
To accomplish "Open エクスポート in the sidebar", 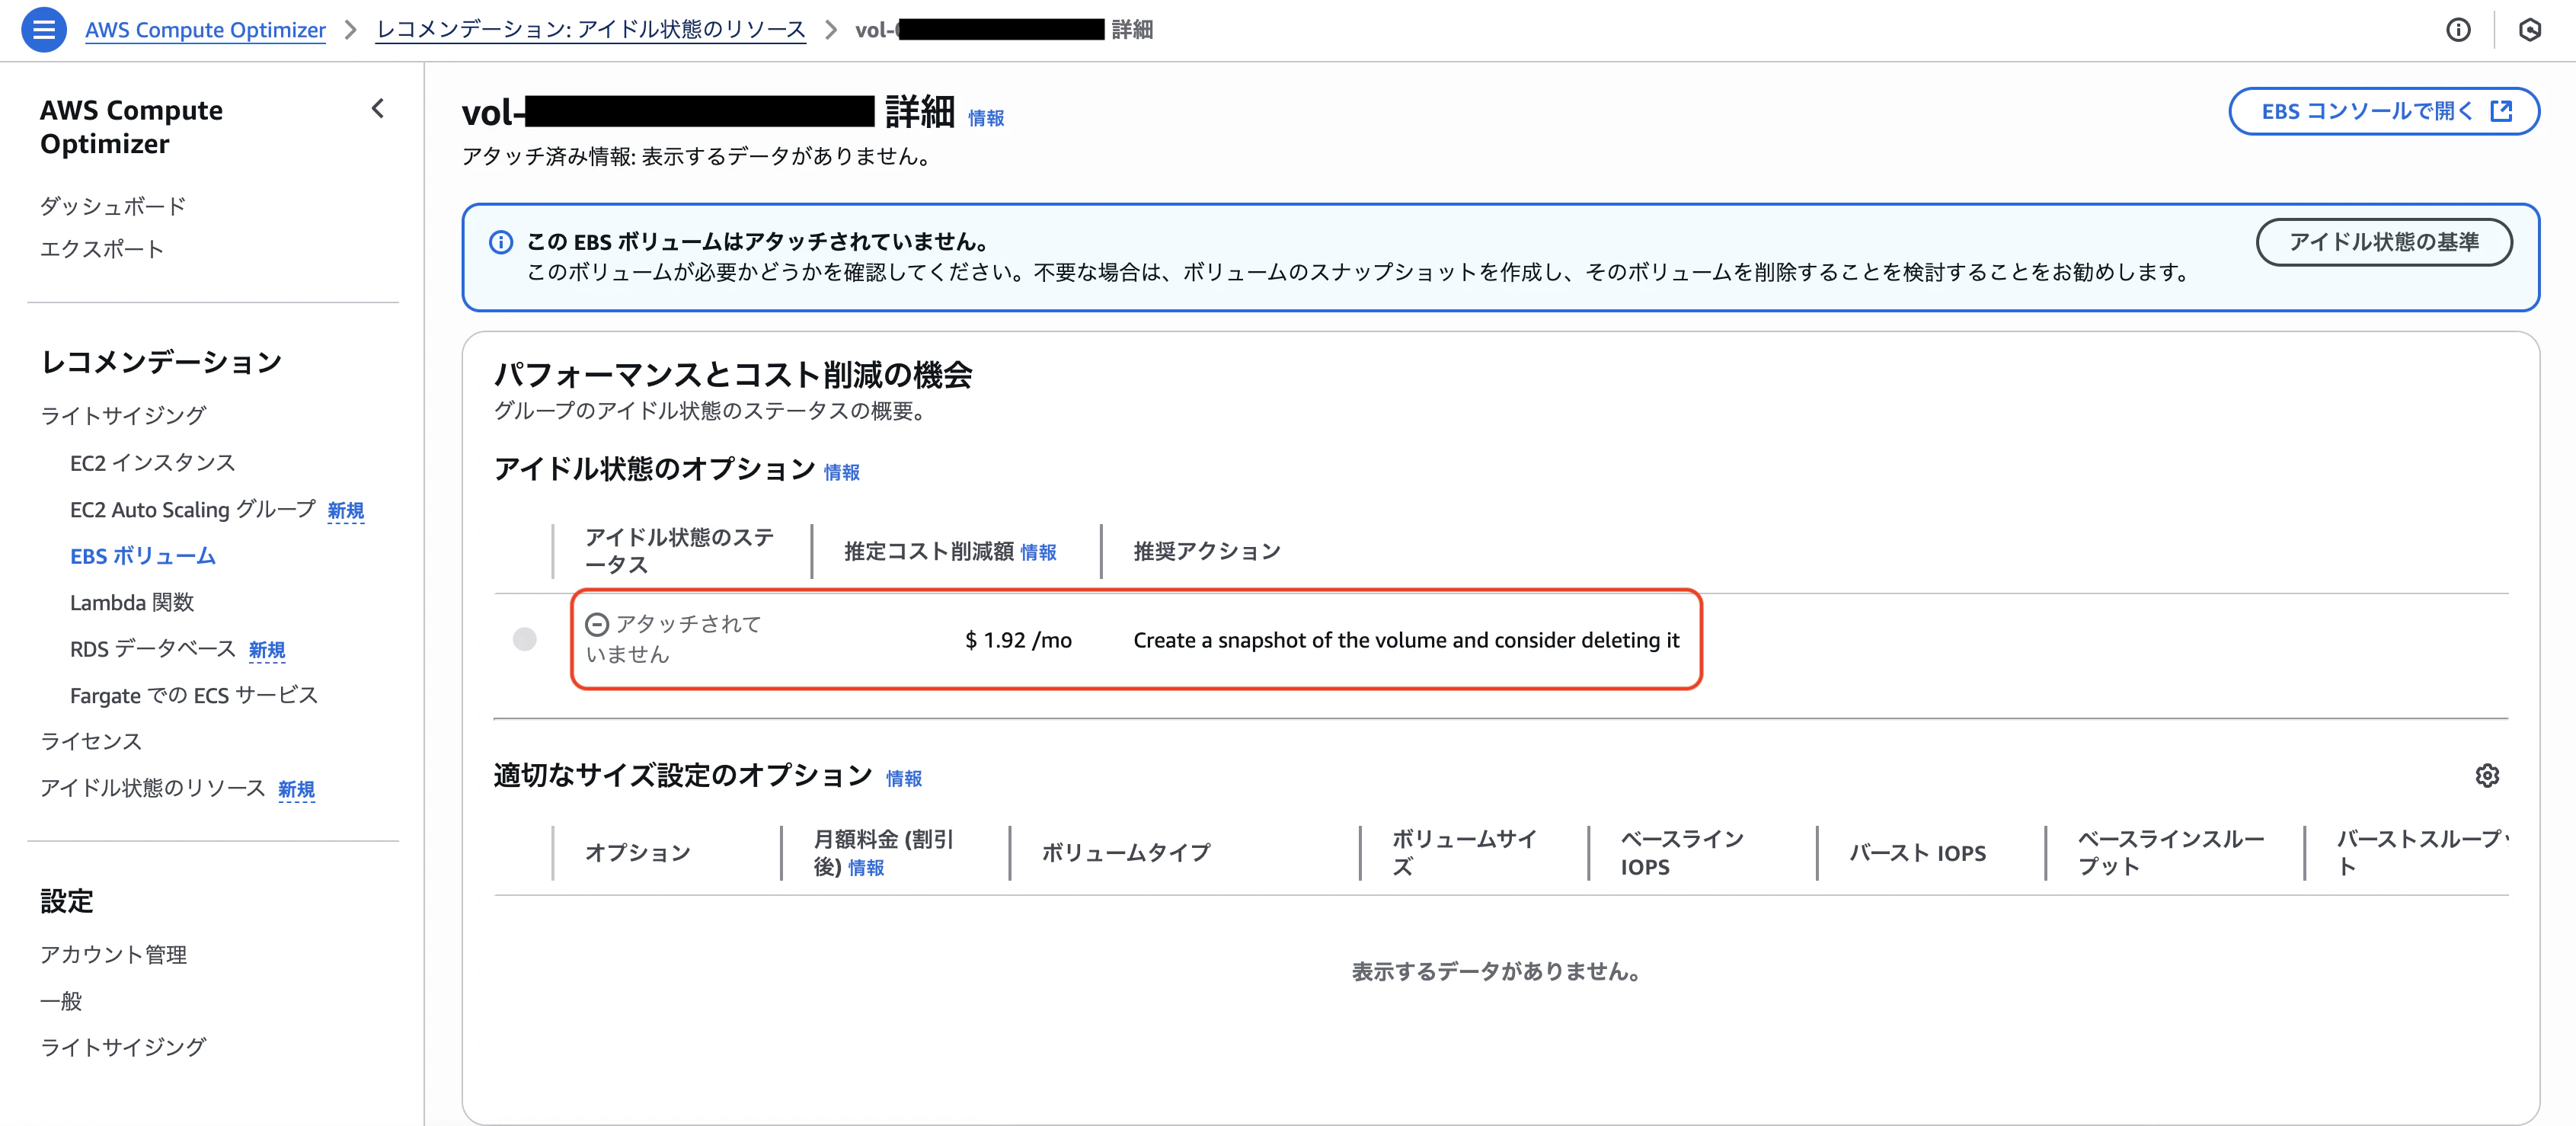I will (x=102, y=249).
